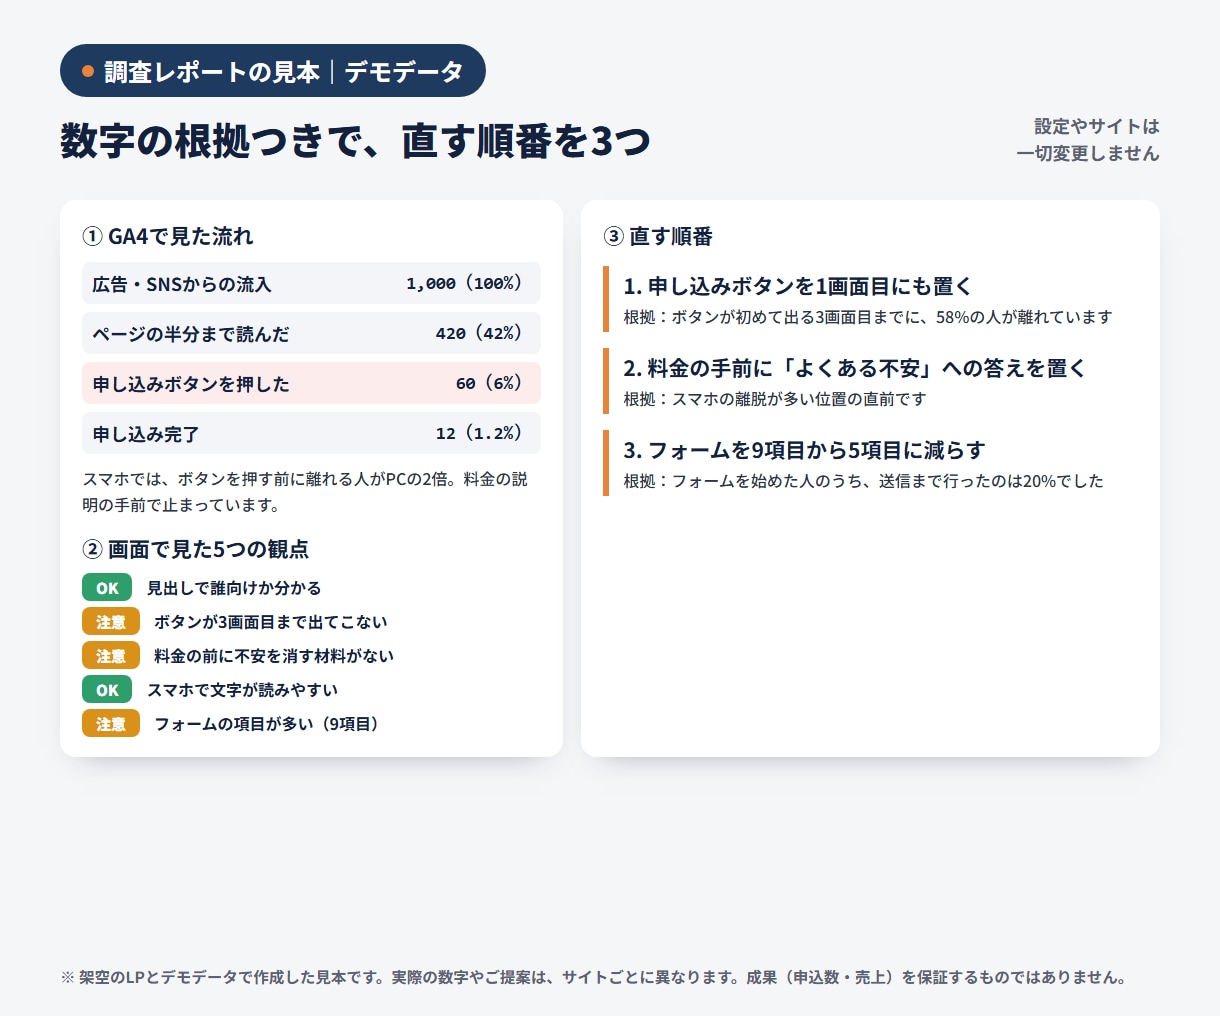Click the 根拠 line mentioning 送信まで行ったのは20%
Screen dimensions: 1220x1016
pyautogui.click(x=864, y=481)
